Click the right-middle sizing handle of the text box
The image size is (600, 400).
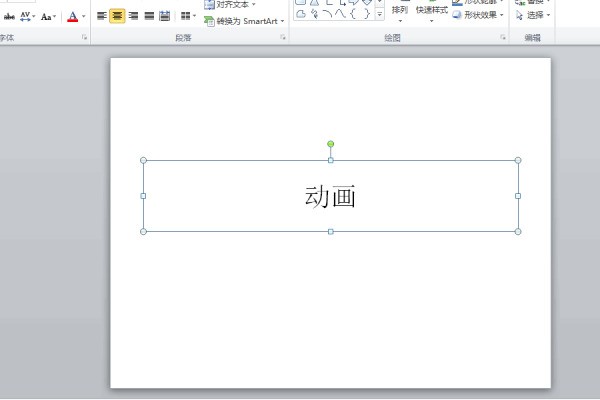518,196
